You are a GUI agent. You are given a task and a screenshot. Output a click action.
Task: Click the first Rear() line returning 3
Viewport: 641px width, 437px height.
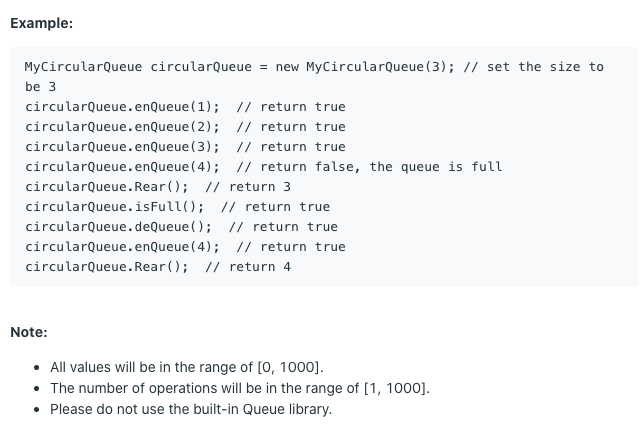pos(158,187)
